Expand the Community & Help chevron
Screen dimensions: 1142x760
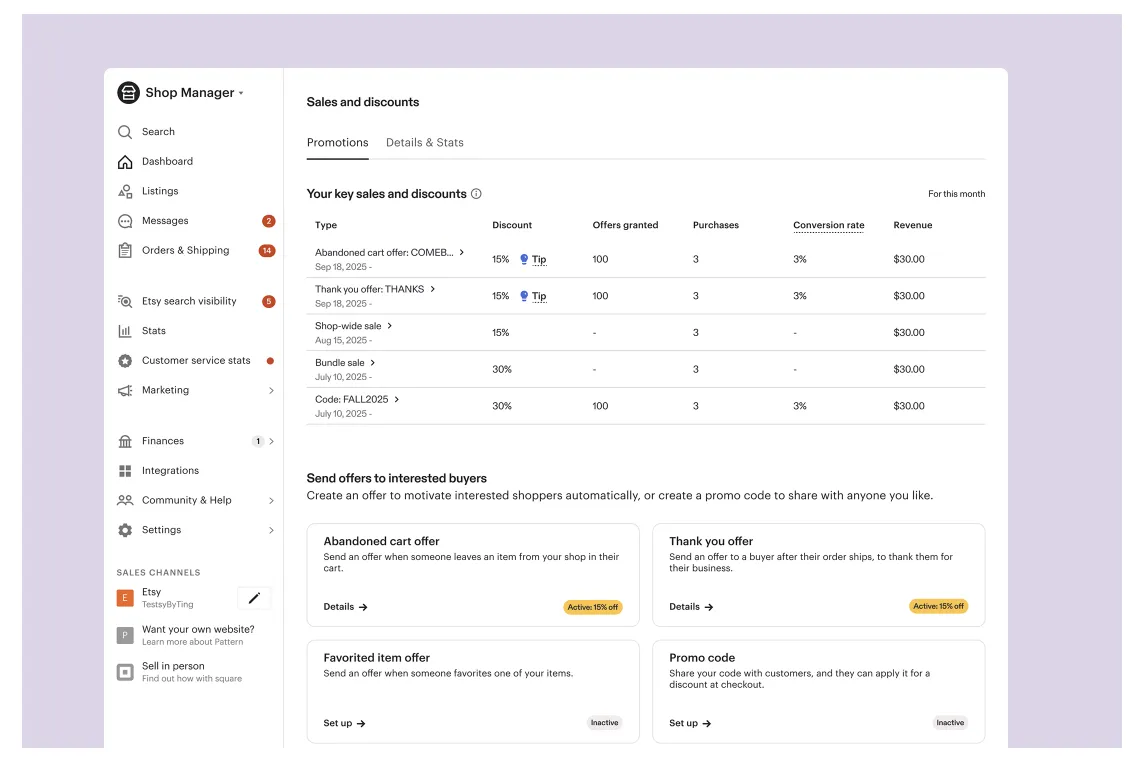(271, 500)
